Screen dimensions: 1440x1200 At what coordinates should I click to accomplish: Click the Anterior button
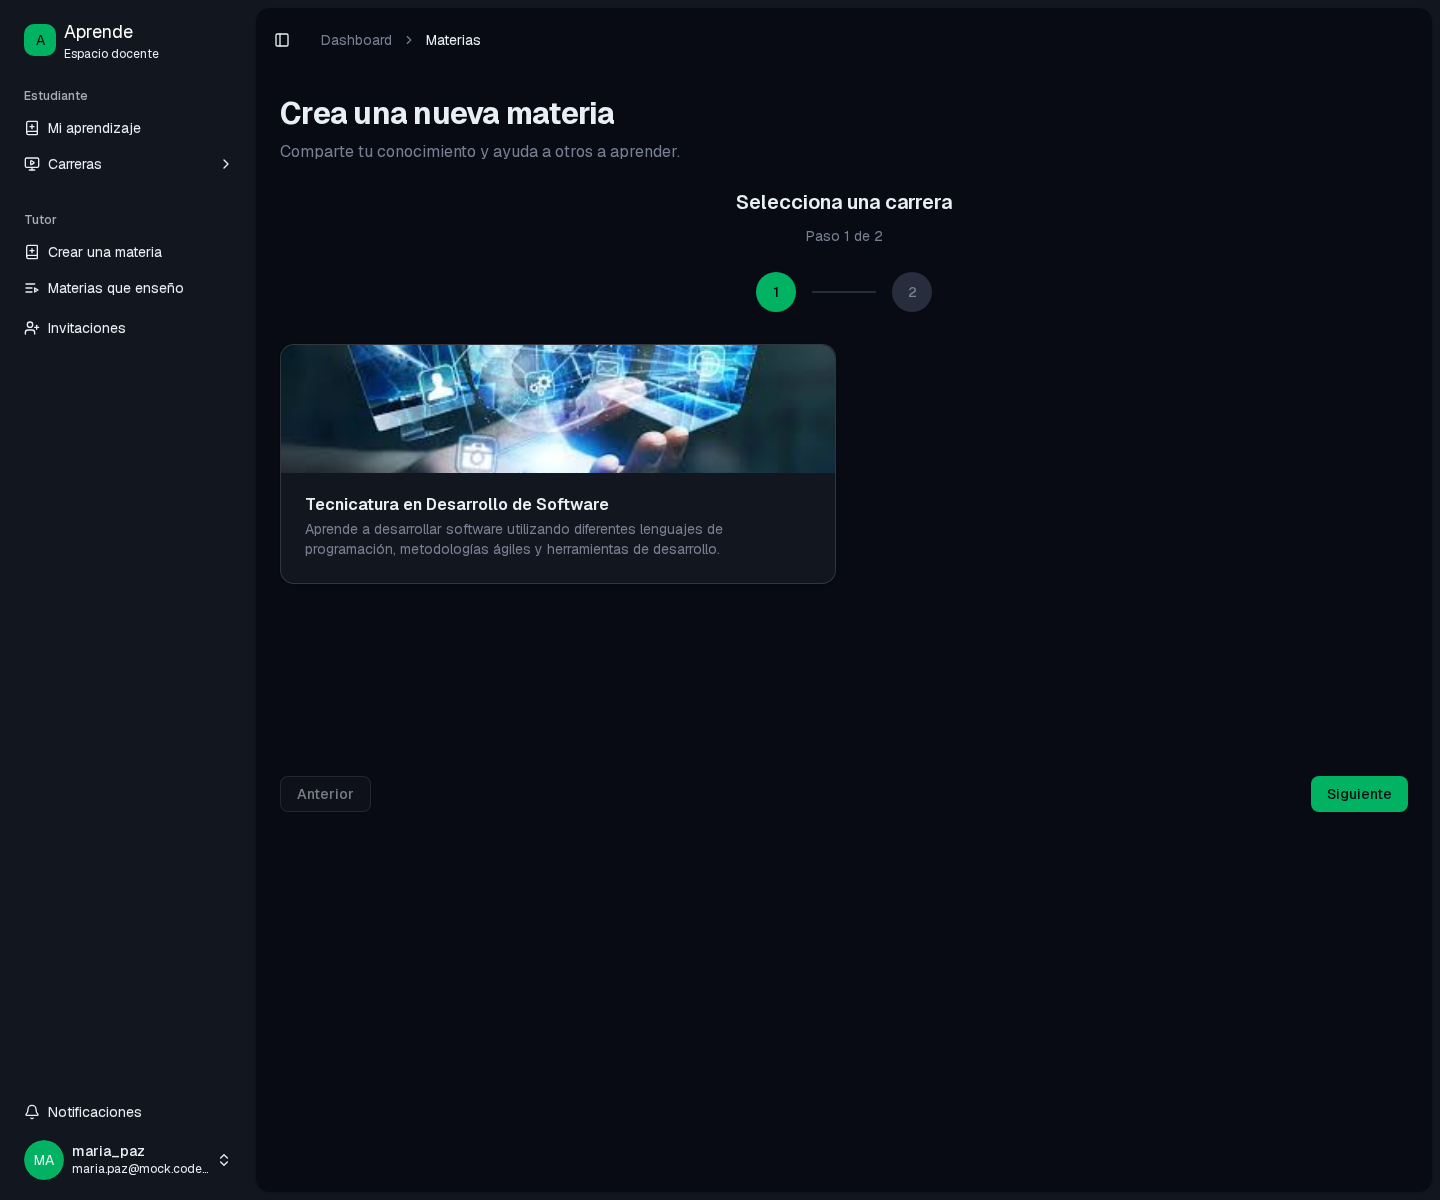point(325,794)
